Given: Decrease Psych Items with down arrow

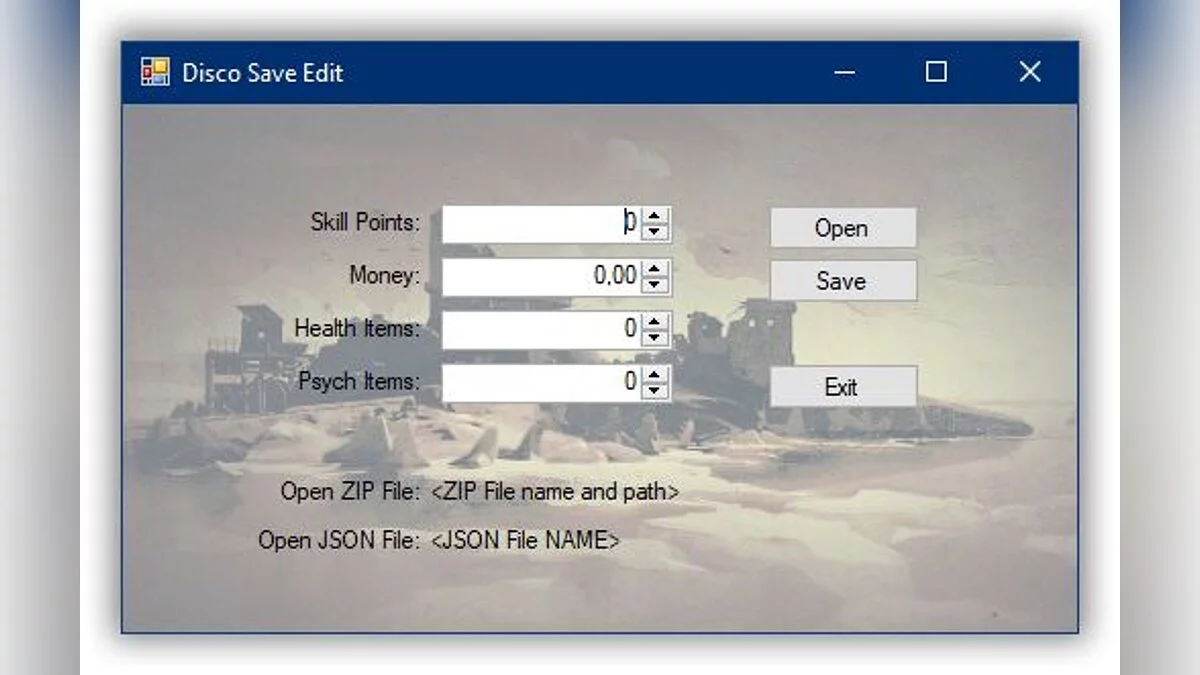Looking at the screenshot, I should click(x=655, y=391).
